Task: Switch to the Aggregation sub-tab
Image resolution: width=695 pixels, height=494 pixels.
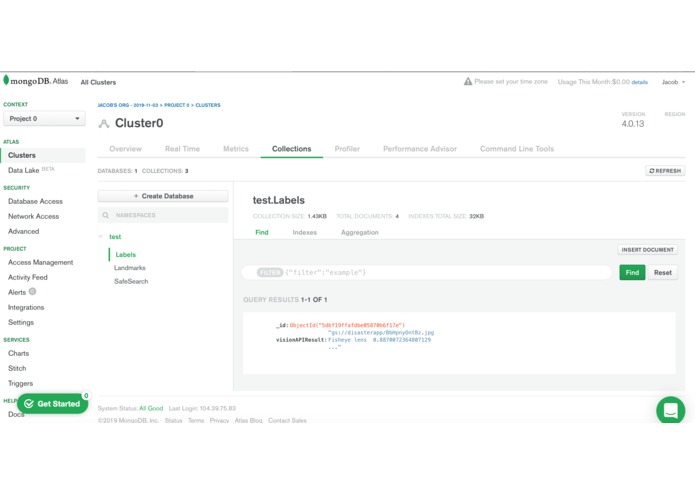Action: pos(359,232)
